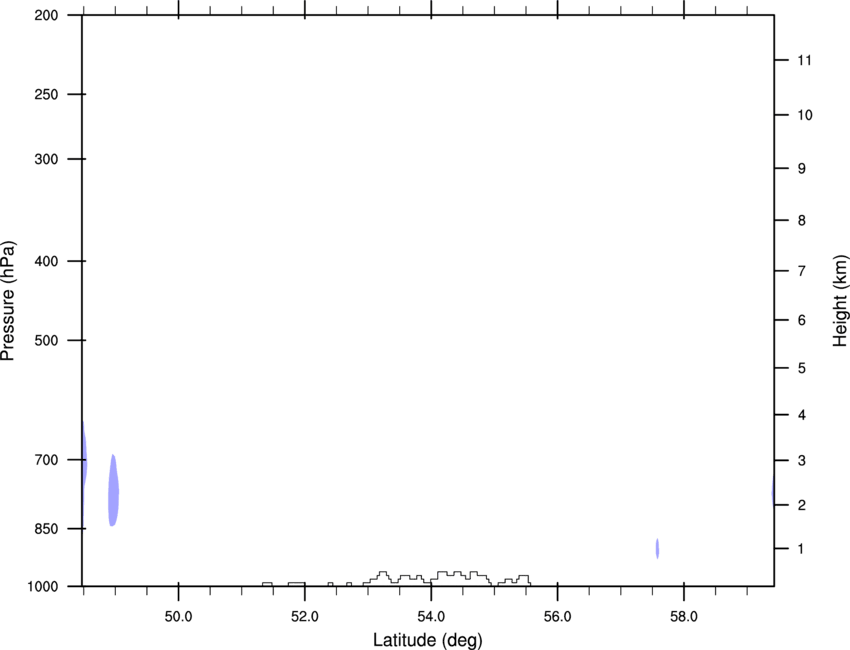
Task: Click the 56.0 latitude label
Action: (x=557, y=616)
